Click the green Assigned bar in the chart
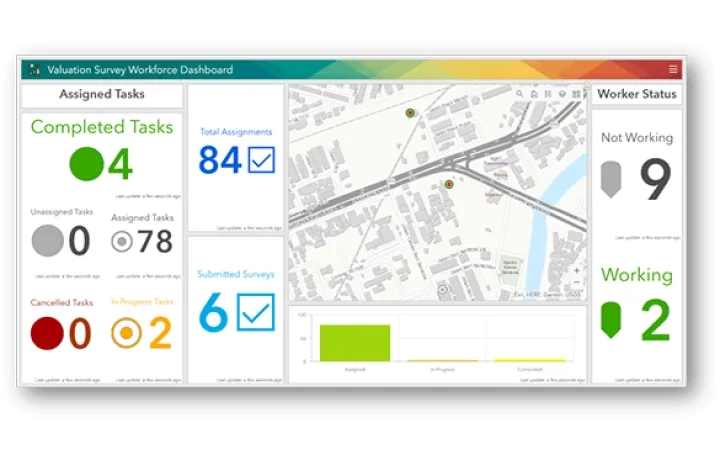The width and height of the screenshot is (720, 460). coord(355,343)
